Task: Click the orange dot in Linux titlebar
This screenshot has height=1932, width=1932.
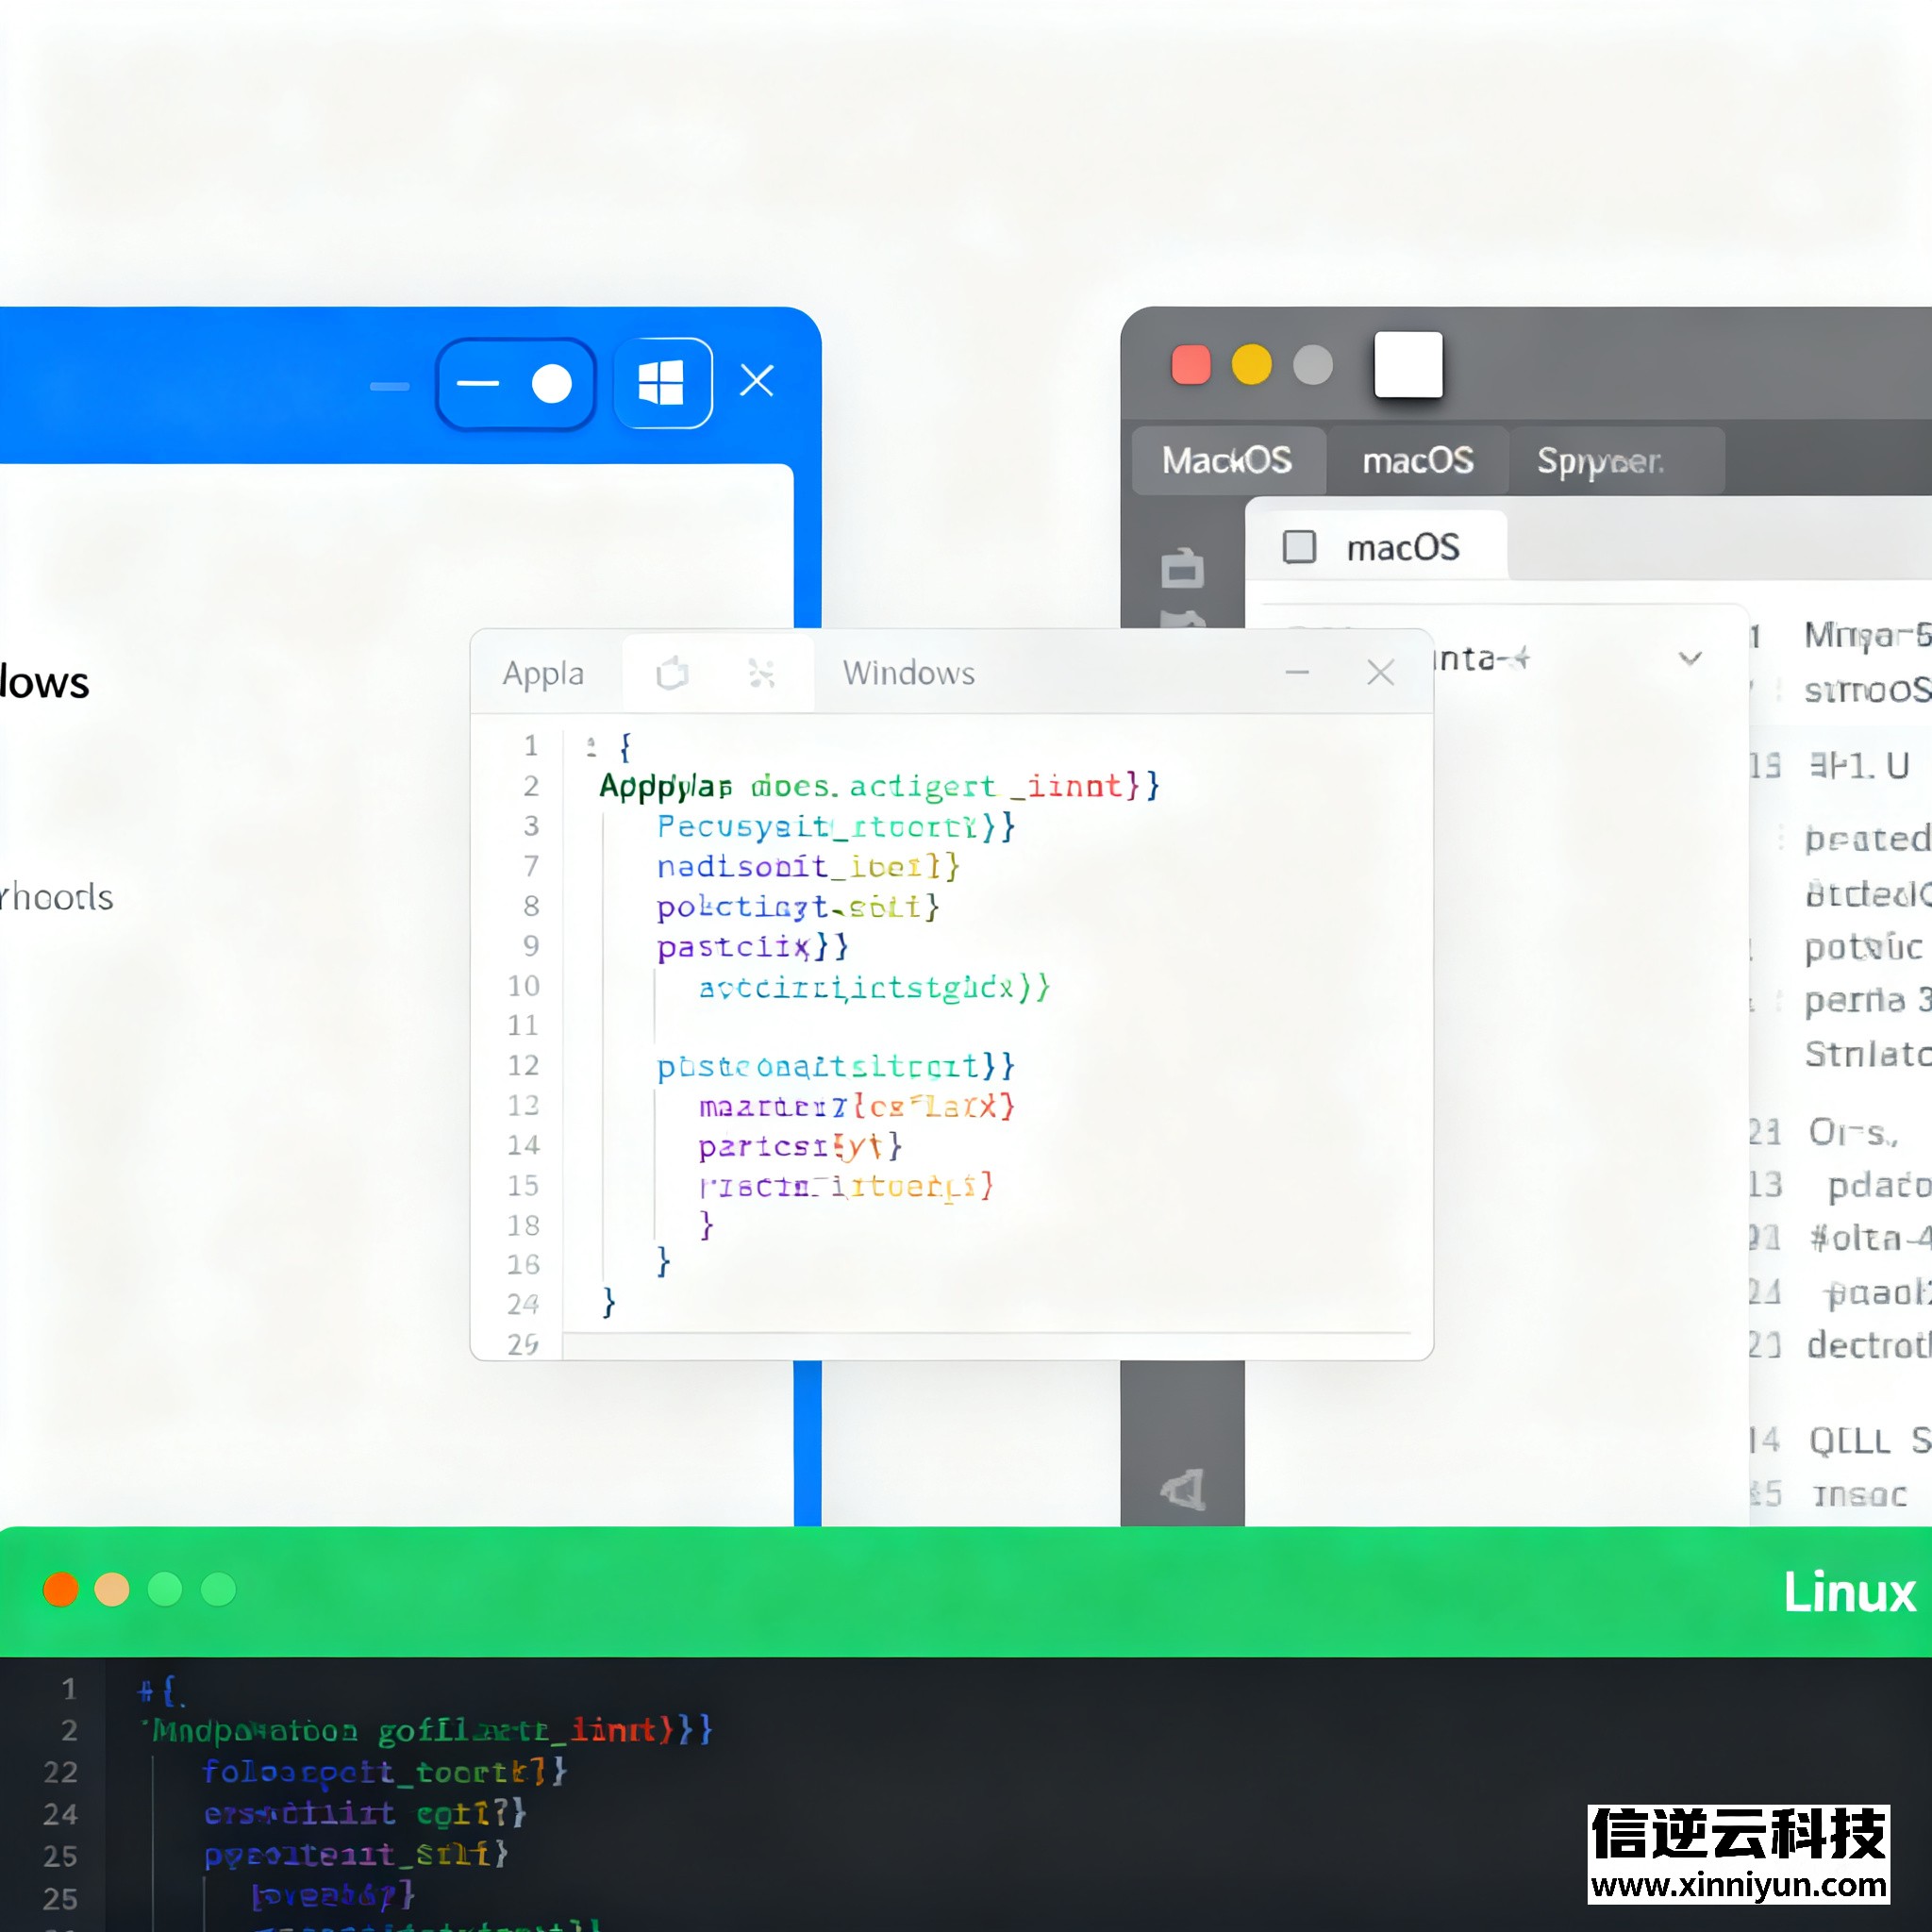Action: coord(61,1589)
